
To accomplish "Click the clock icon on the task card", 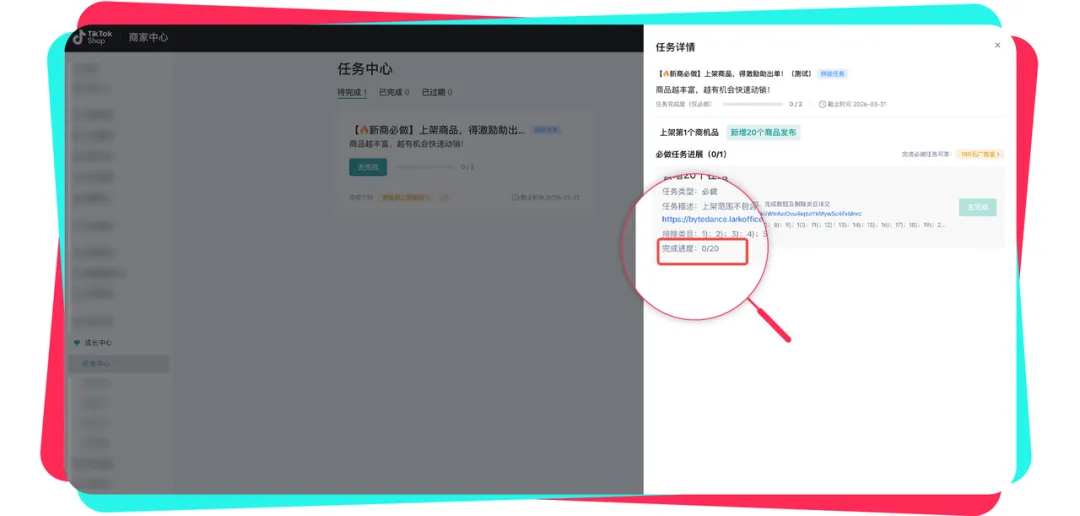I will click(515, 197).
